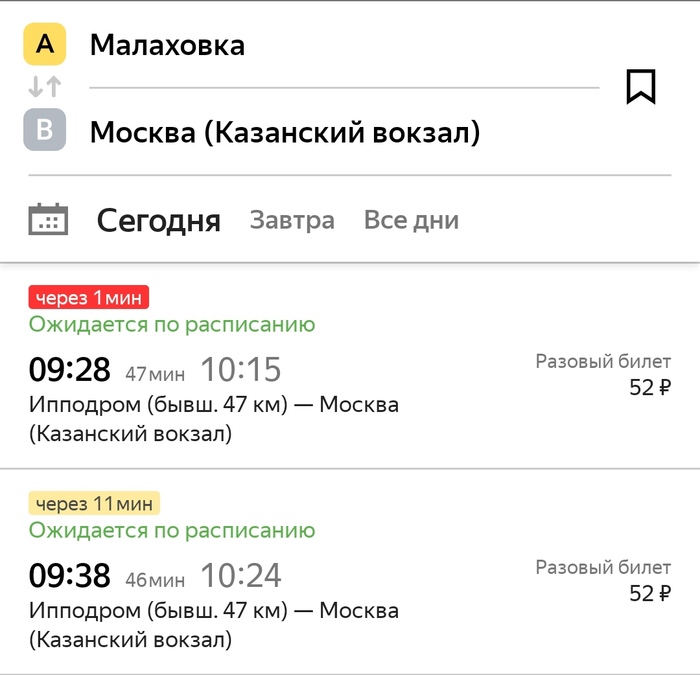Tap the 10:24 arrival time

click(241, 576)
